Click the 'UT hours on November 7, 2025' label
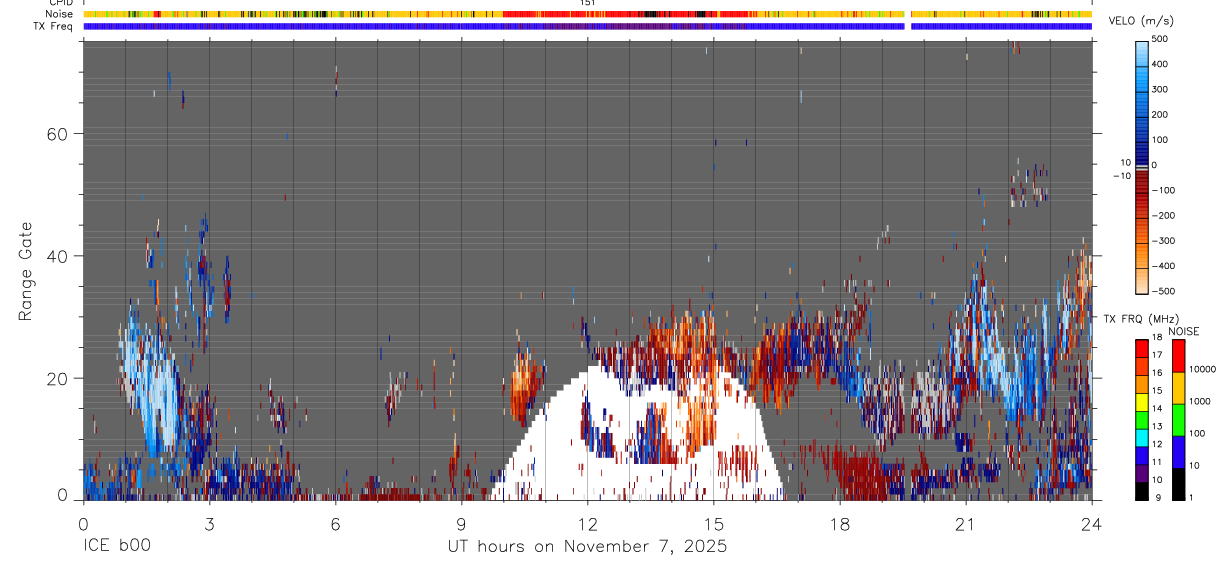This screenshot has width=1228, height=567. [587, 547]
